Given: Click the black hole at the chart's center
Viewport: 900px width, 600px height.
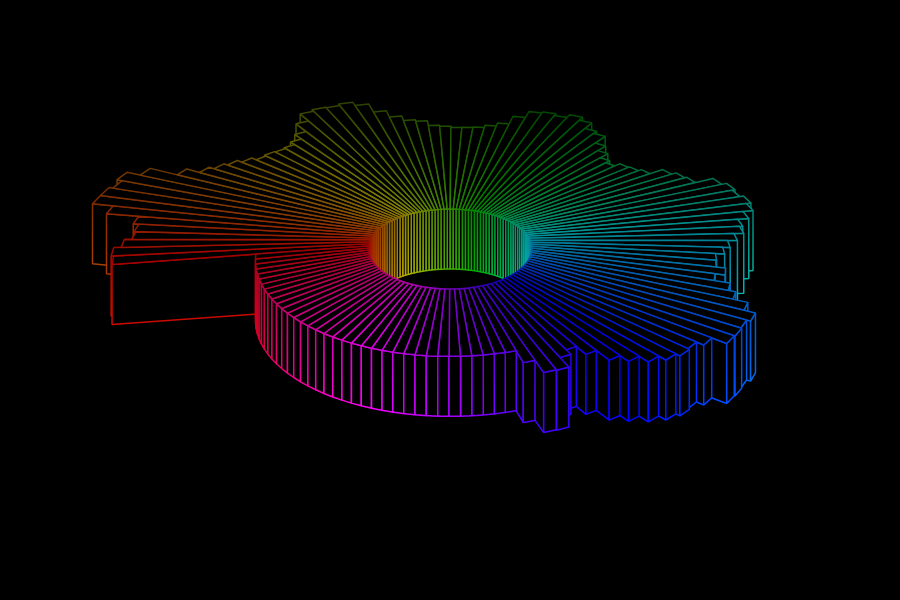Looking at the screenshot, I should point(450,279).
